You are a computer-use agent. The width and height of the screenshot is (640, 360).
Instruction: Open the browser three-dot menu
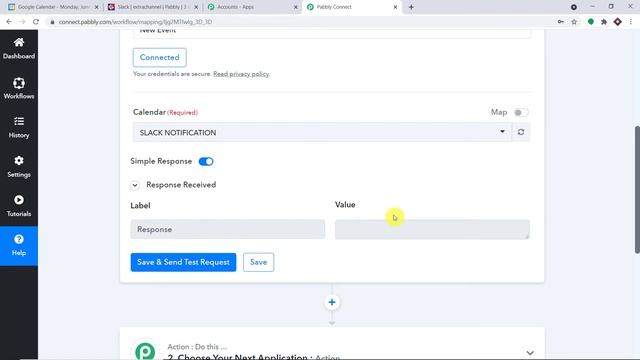pyautogui.click(x=631, y=22)
